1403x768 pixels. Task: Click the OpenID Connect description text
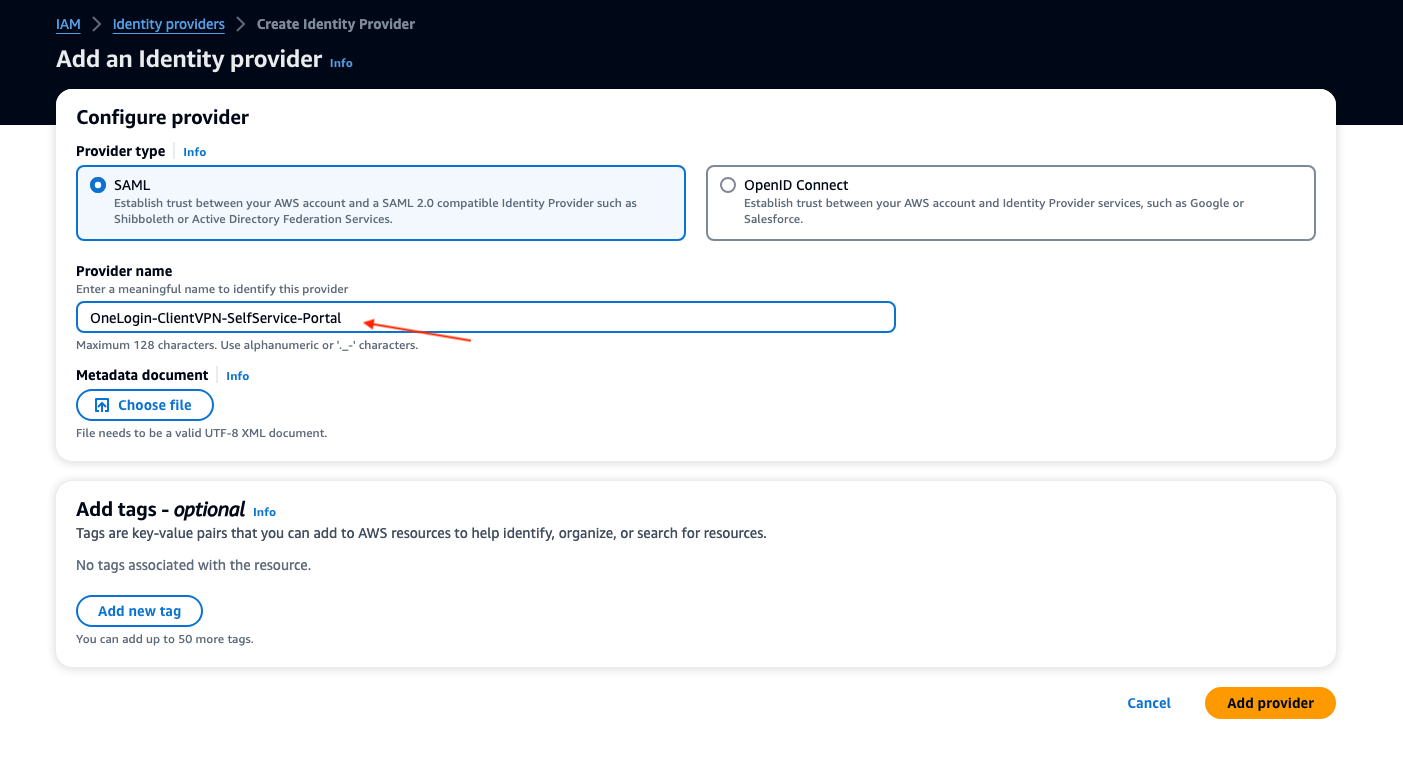click(x=993, y=211)
